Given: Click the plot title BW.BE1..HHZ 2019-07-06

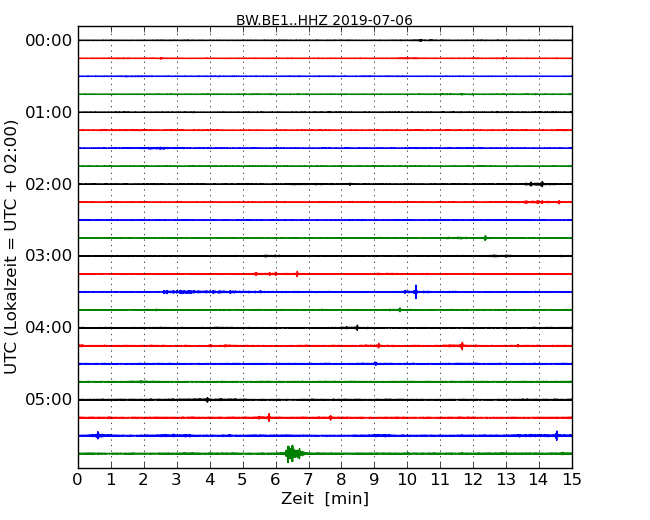Looking at the screenshot, I should click(324, 20).
